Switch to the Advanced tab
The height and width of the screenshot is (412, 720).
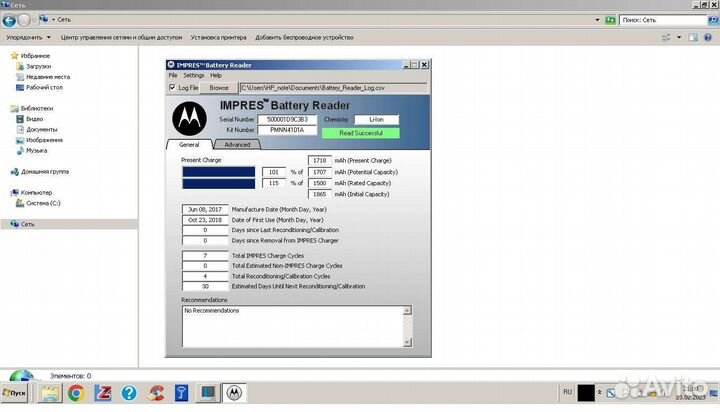point(237,144)
